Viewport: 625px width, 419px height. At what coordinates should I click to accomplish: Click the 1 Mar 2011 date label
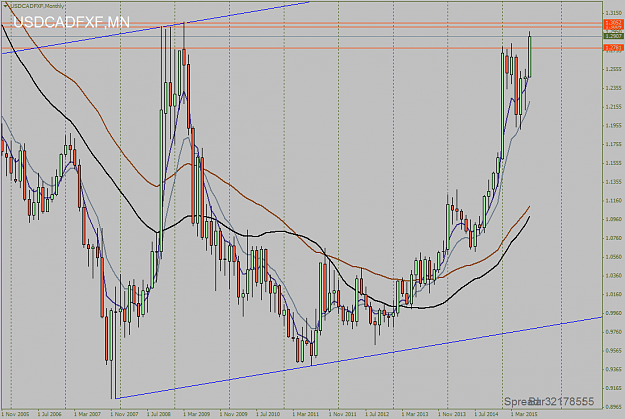click(x=306, y=414)
